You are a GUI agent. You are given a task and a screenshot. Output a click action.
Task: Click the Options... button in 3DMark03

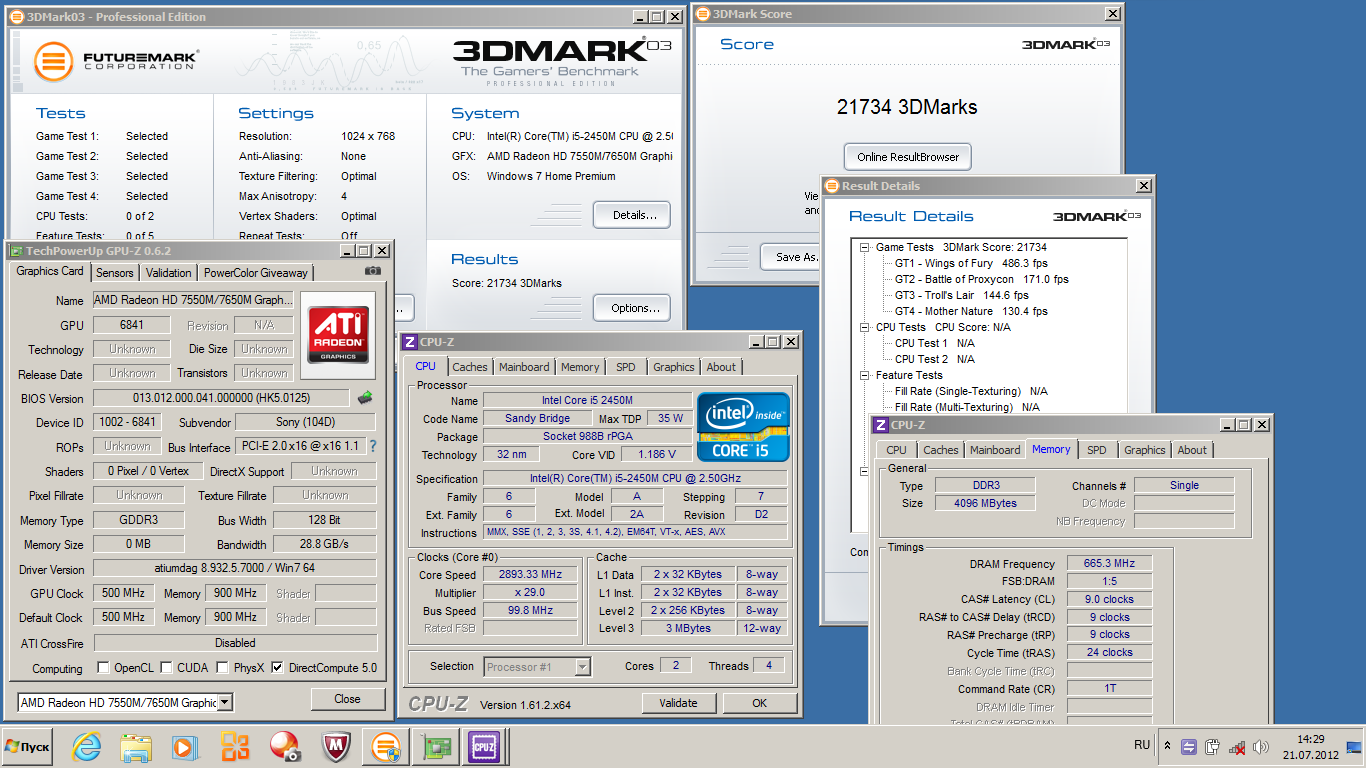[632, 308]
